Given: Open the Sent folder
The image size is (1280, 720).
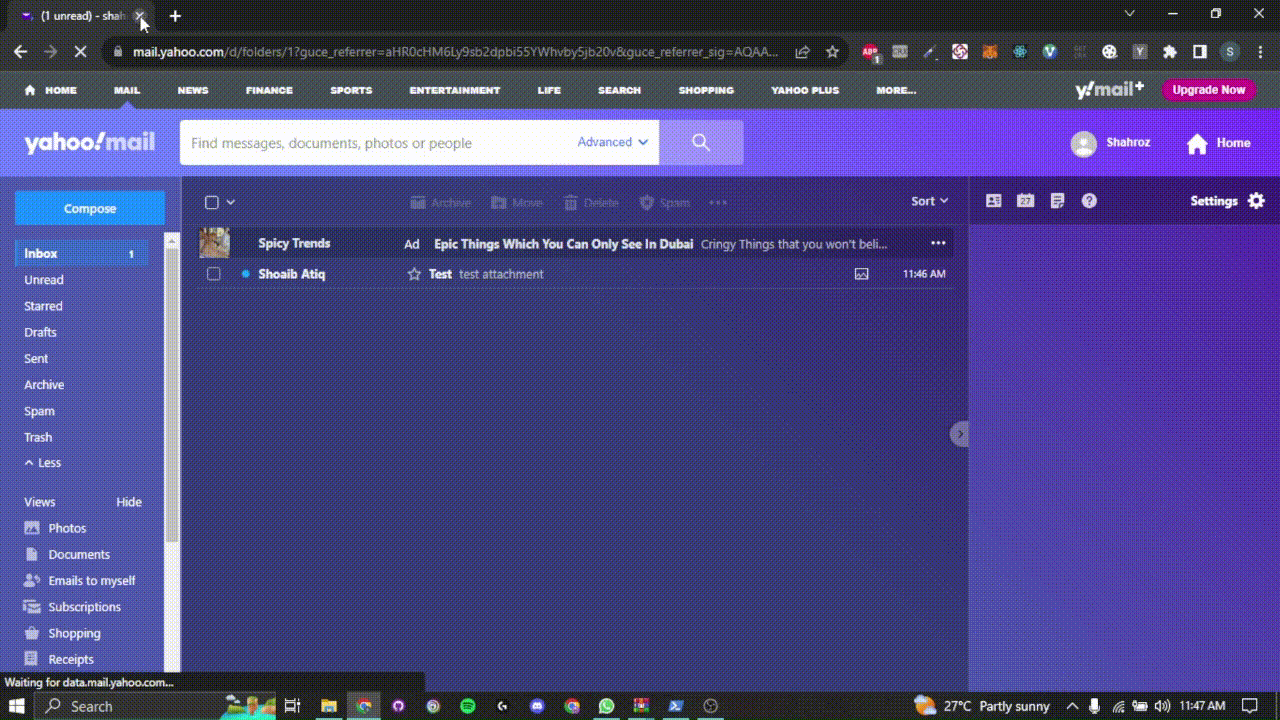Looking at the screenshot, I should pyautogui.click(x=36, y=358).
